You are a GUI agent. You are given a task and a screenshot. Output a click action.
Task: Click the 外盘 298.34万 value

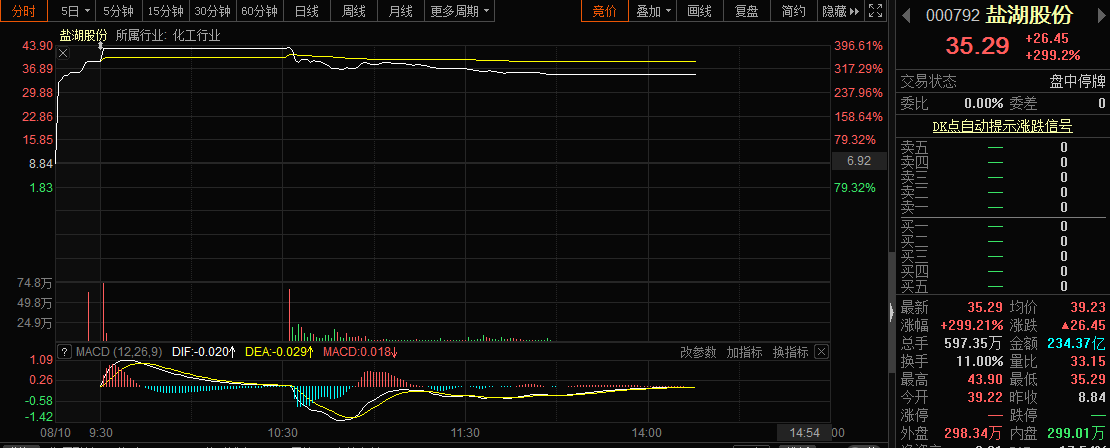(x=974, y=433)
